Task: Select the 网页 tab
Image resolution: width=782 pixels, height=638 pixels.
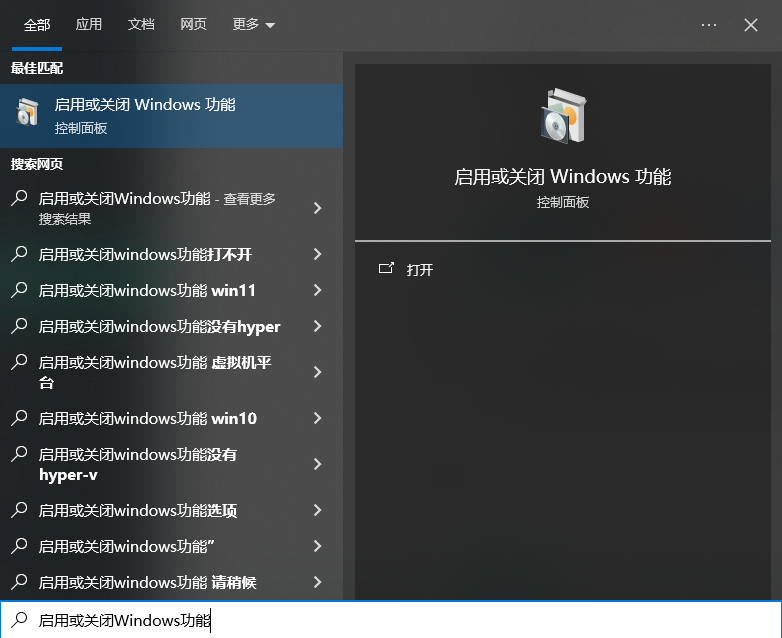Action: coord(194,25)
